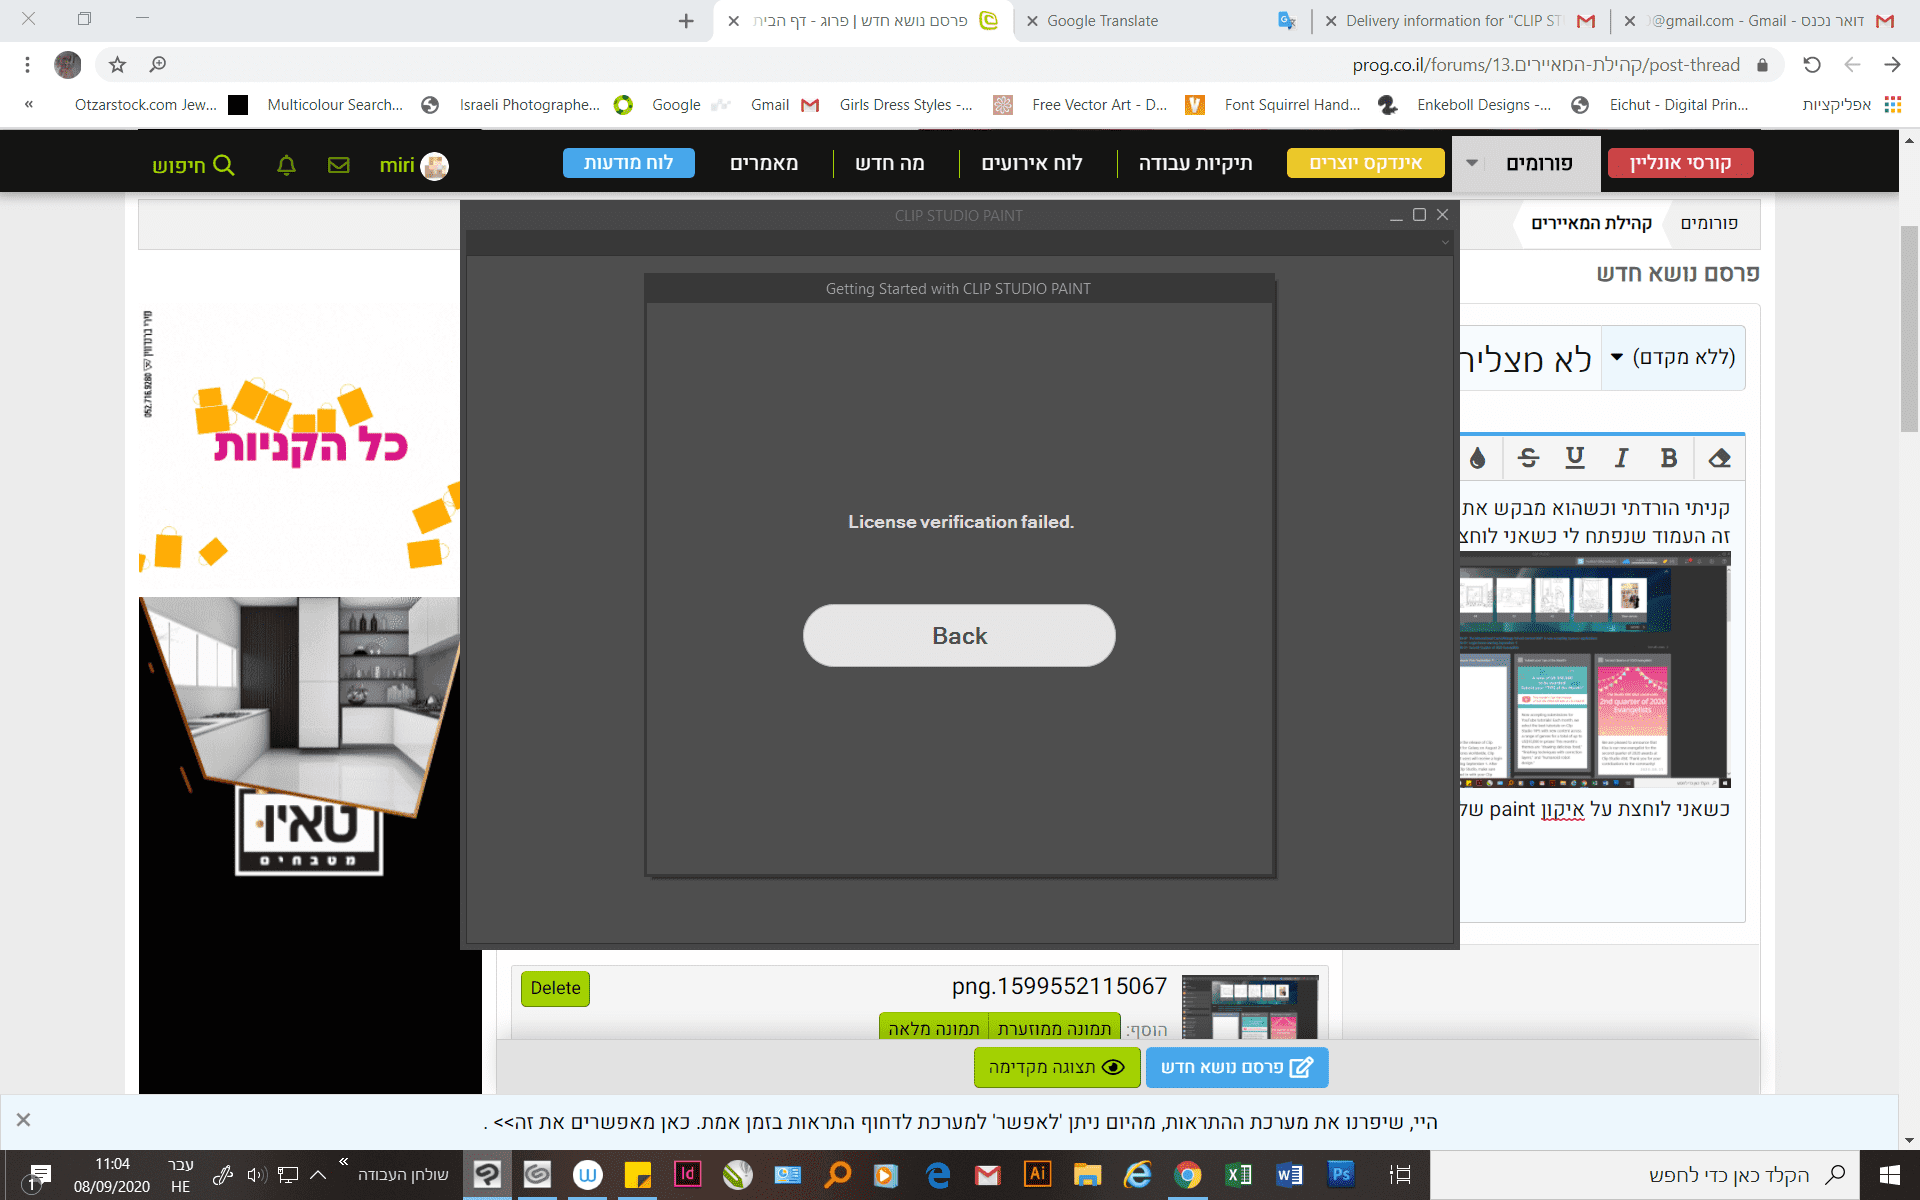Bookmark page with star icon
This screenshot has height=1200, width=1920.
pos(118,65)
